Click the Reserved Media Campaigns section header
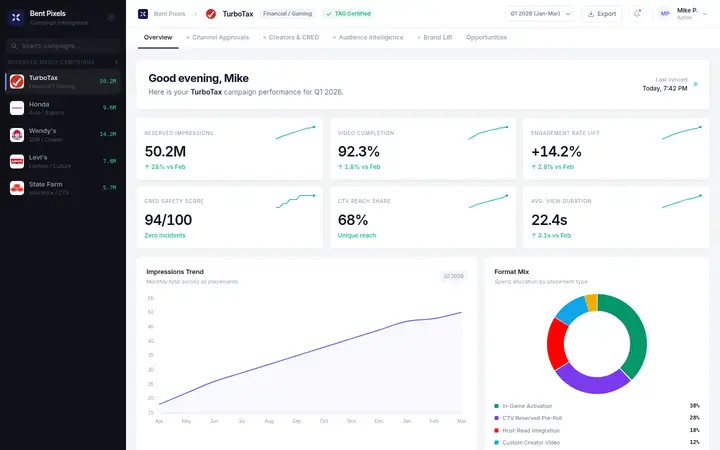This screenshot has width=720, height=450. pyautogui.click(x=51, y=62)
